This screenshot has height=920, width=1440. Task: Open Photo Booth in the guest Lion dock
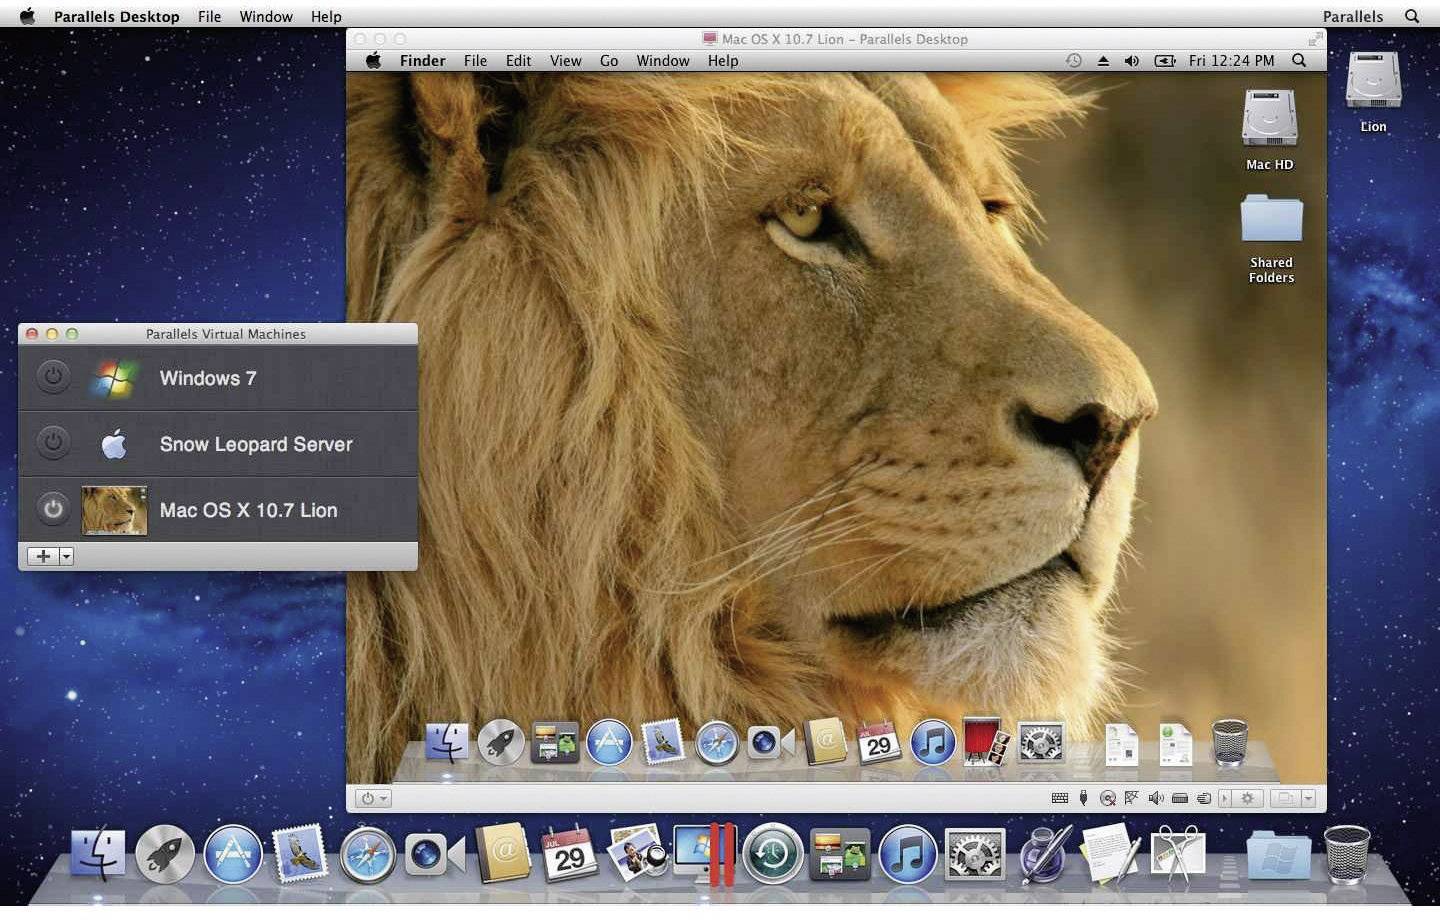pyautogui.click(x=987, y=743)
